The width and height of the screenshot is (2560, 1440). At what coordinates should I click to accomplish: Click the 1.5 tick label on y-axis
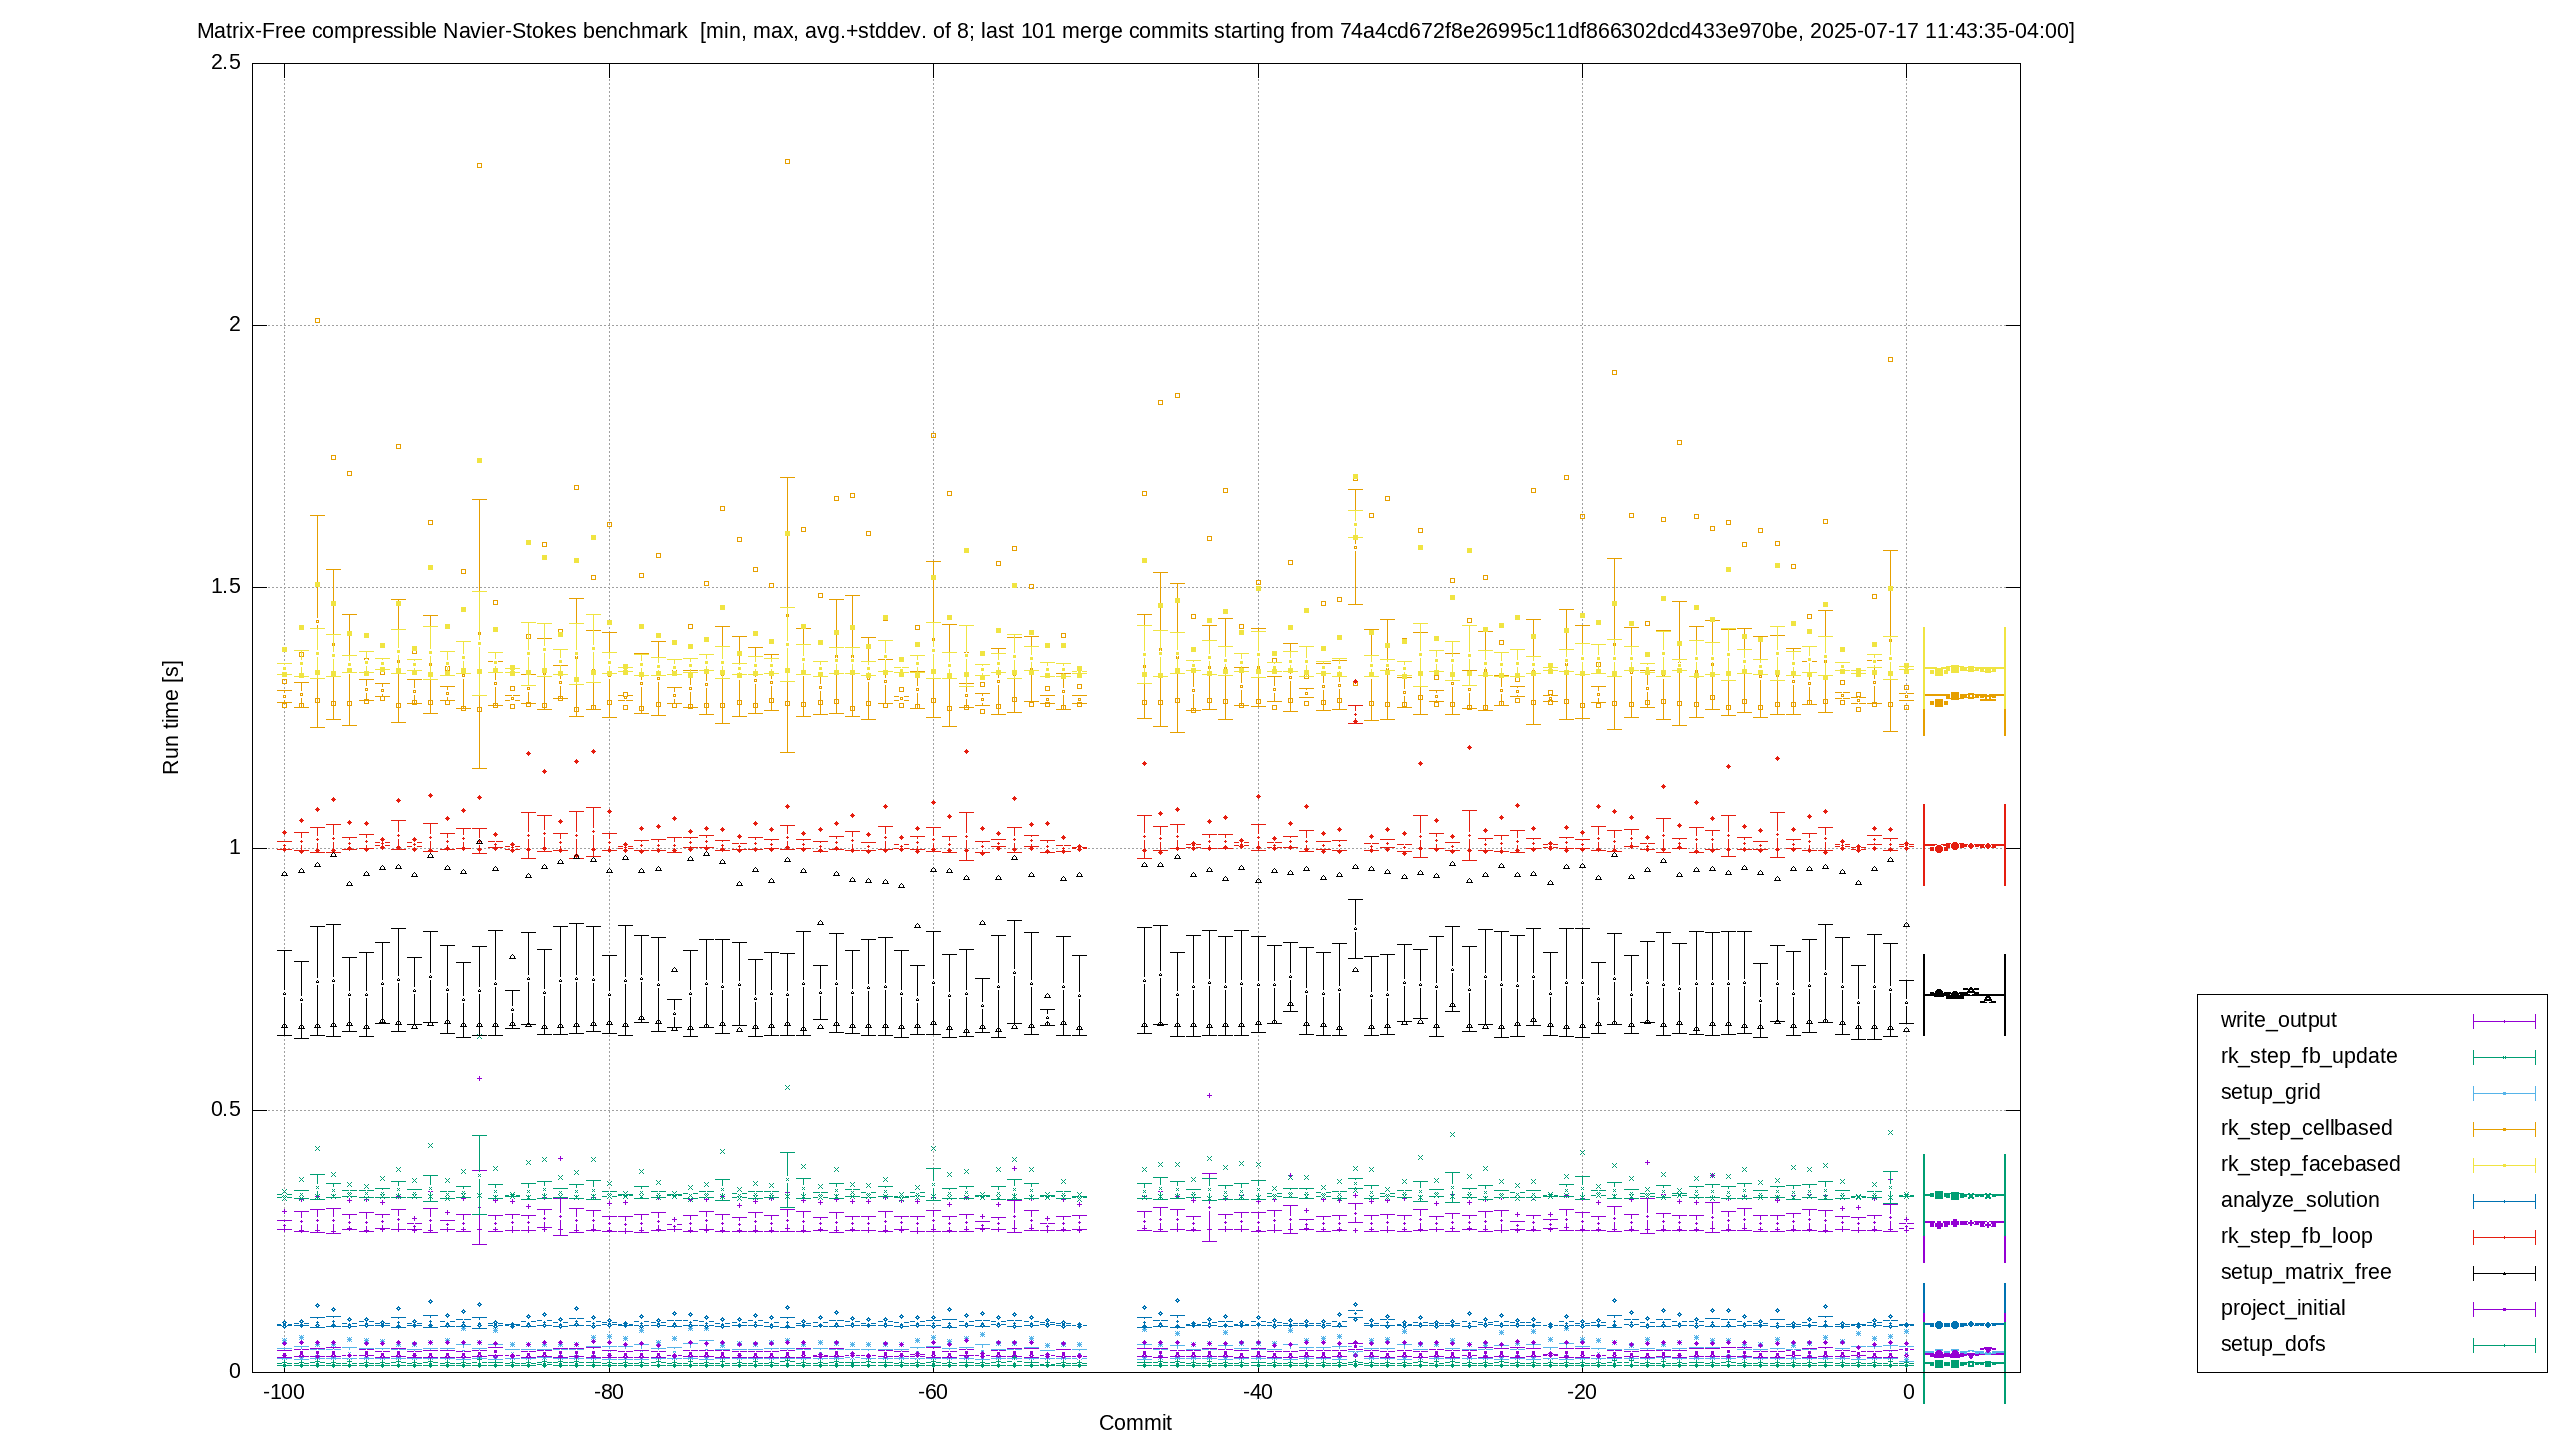coord(226,586)
